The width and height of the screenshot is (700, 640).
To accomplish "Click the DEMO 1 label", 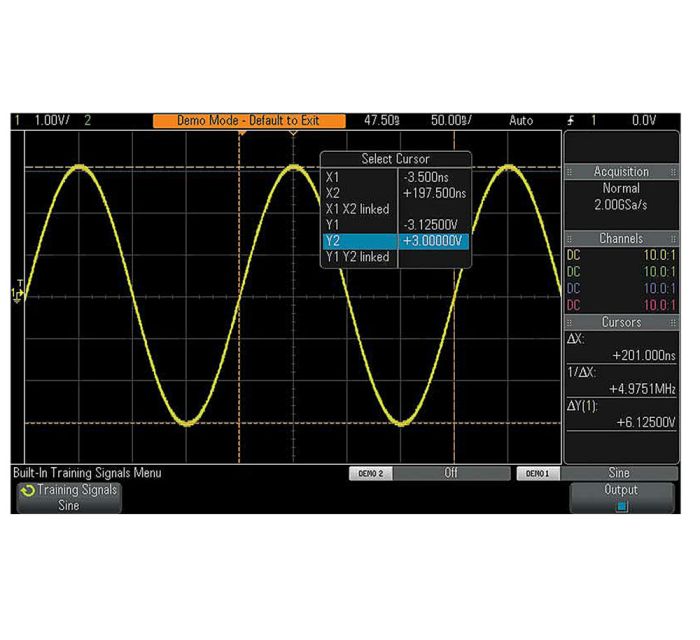I will click(x=538, y=474).
